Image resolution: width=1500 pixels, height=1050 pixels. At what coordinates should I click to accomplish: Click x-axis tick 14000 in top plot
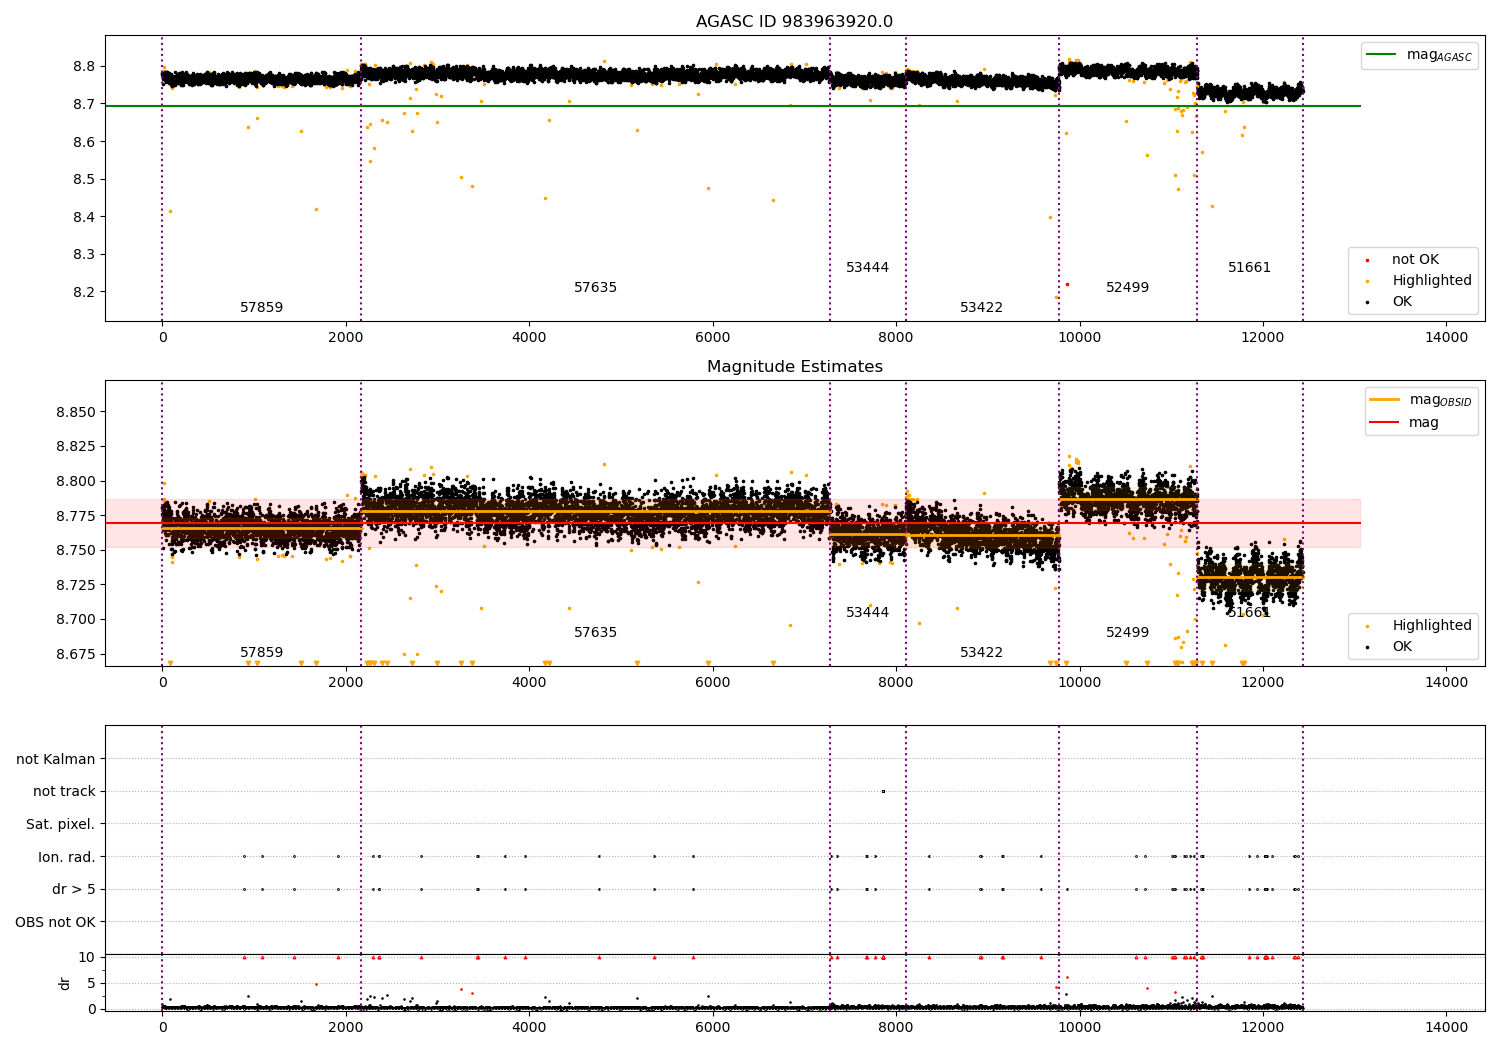point(1446,338)
